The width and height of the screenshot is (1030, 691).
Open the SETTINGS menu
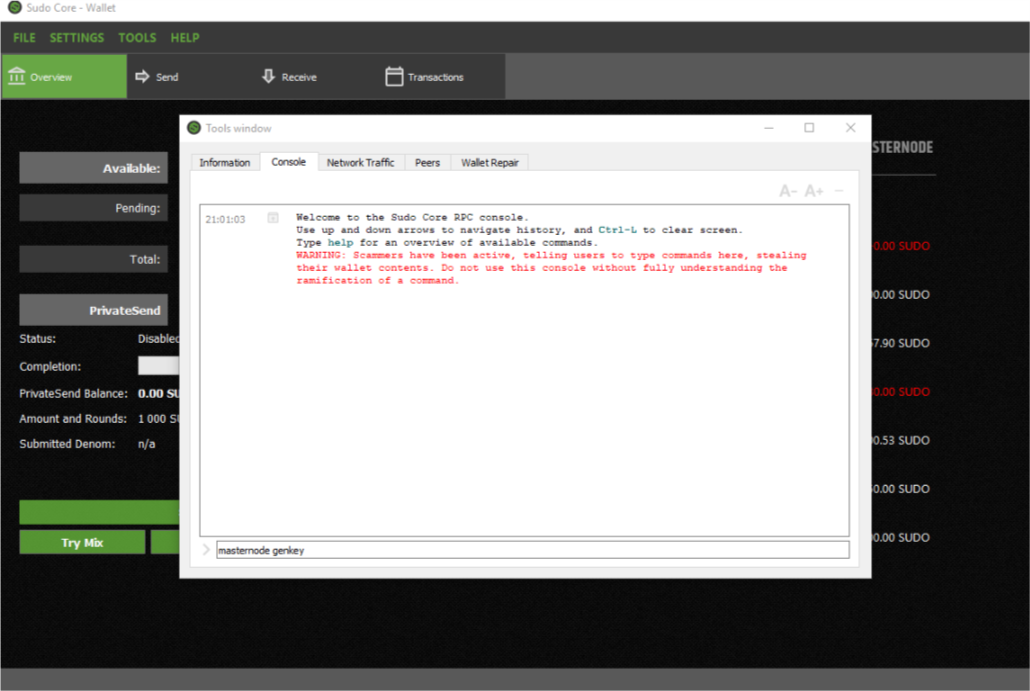tap(77, 38)
